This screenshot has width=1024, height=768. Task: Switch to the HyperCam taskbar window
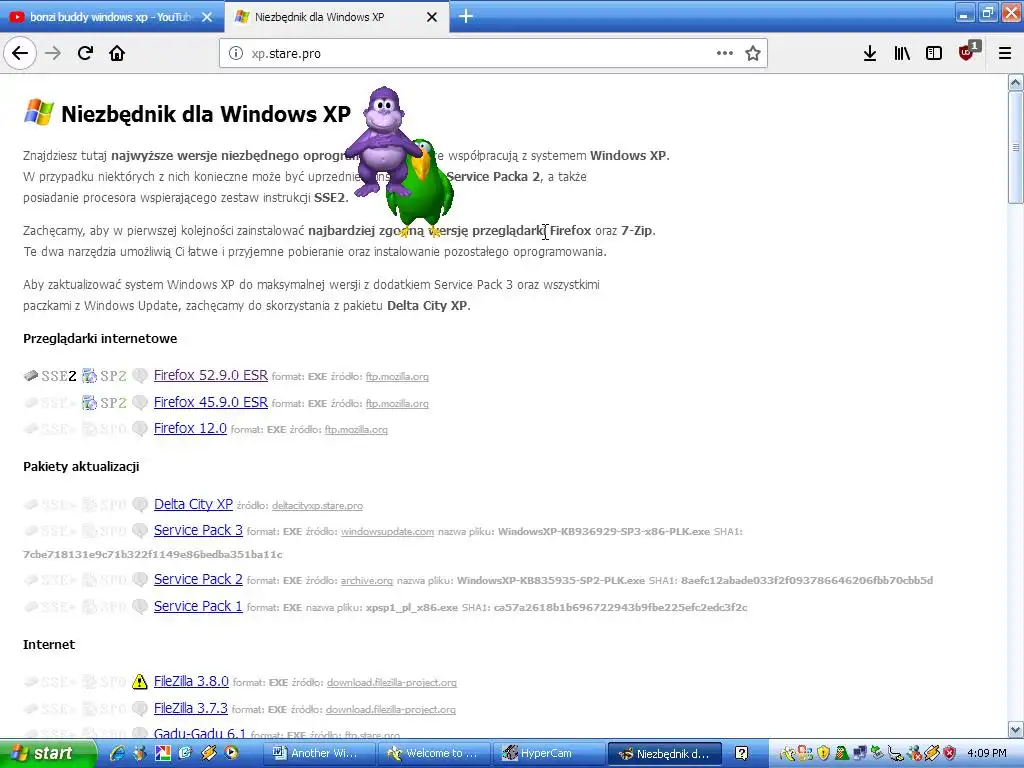point(547,754)
